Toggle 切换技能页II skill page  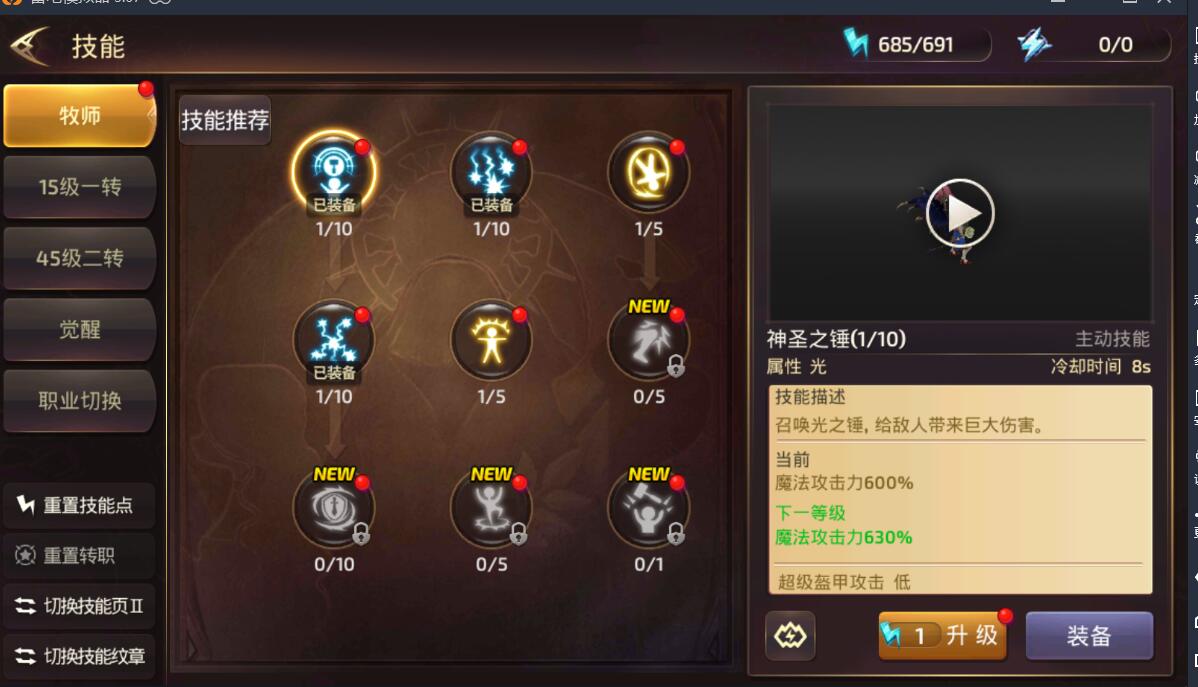[x=79, y=607]
